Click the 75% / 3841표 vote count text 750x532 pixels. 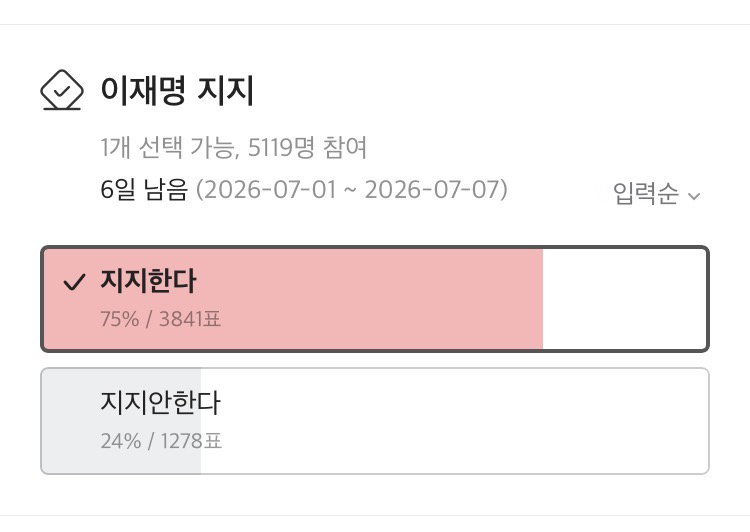click(161, 319)
